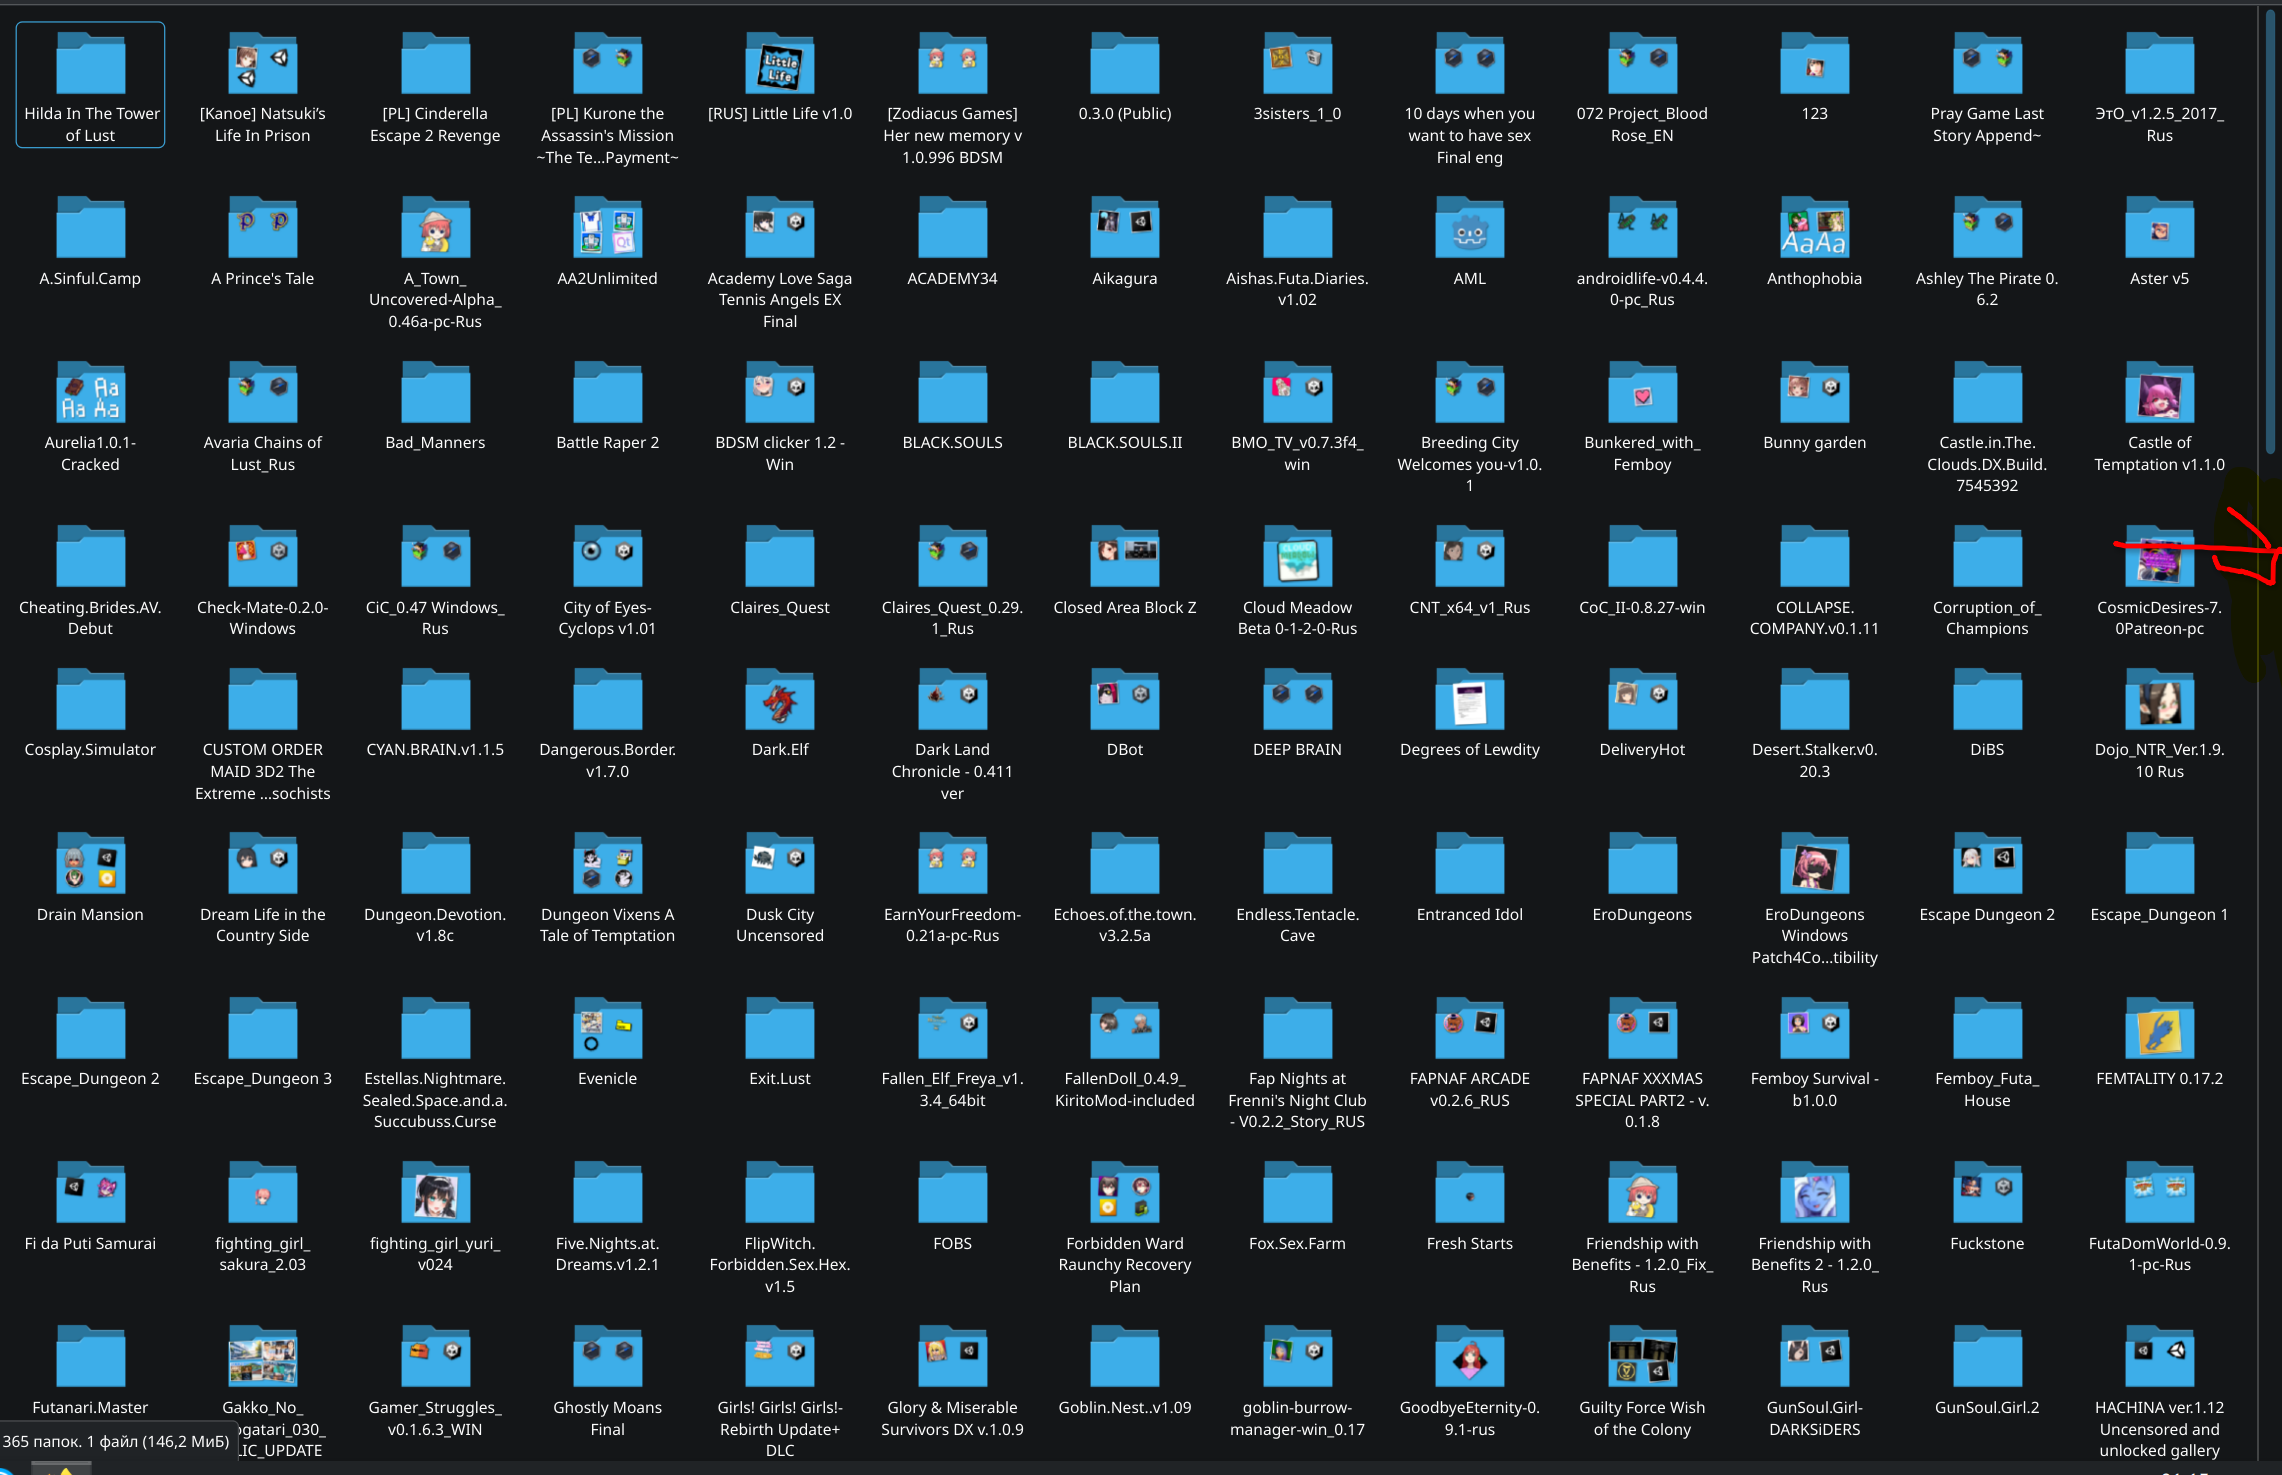Screen dimensions: 2282x1475
Task: Click the Anthophobia folder icon
Action: pos(1814,230)
